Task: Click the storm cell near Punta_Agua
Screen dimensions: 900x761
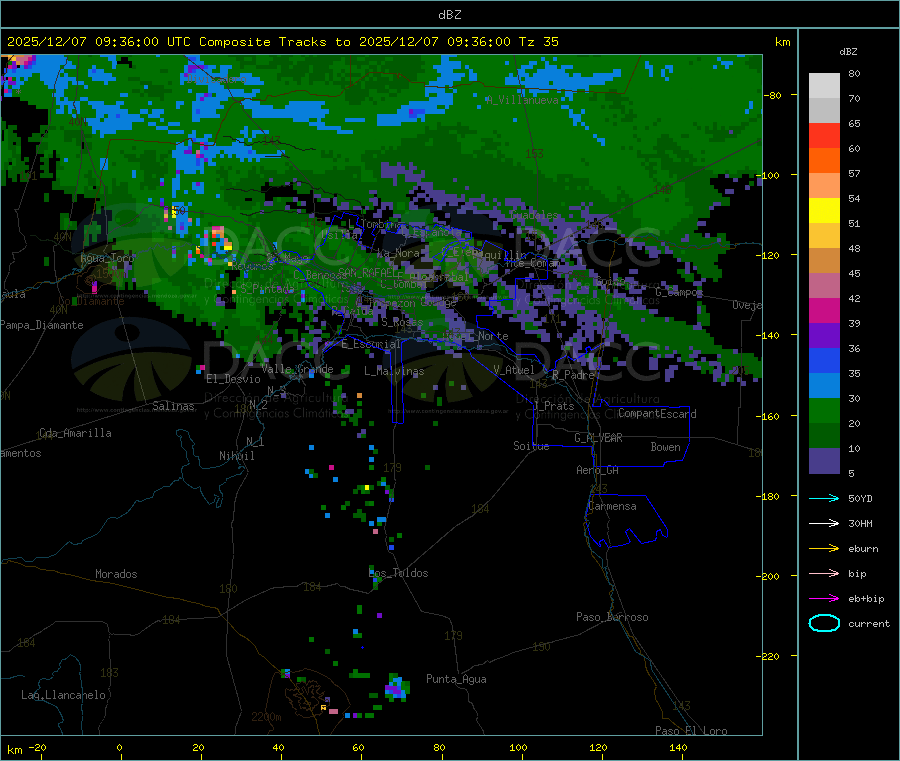Action: click(397, 688)
